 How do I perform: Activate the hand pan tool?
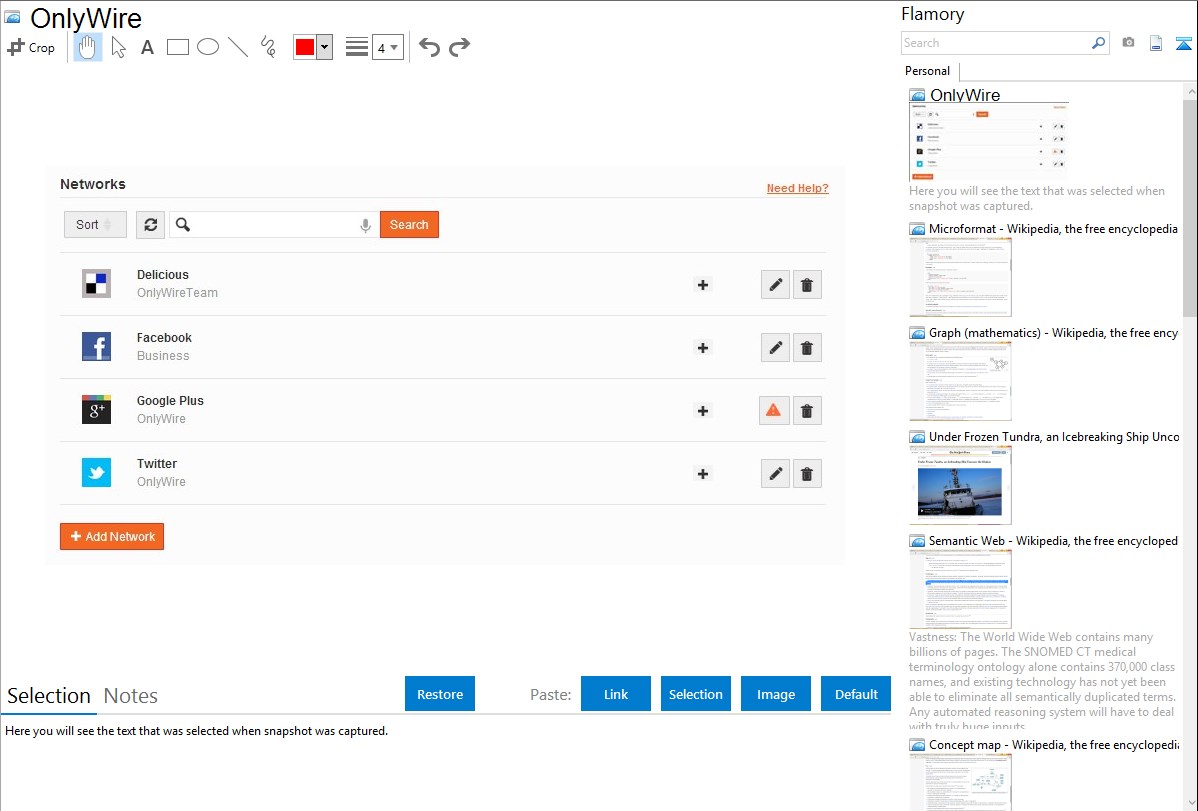[88, 47]
